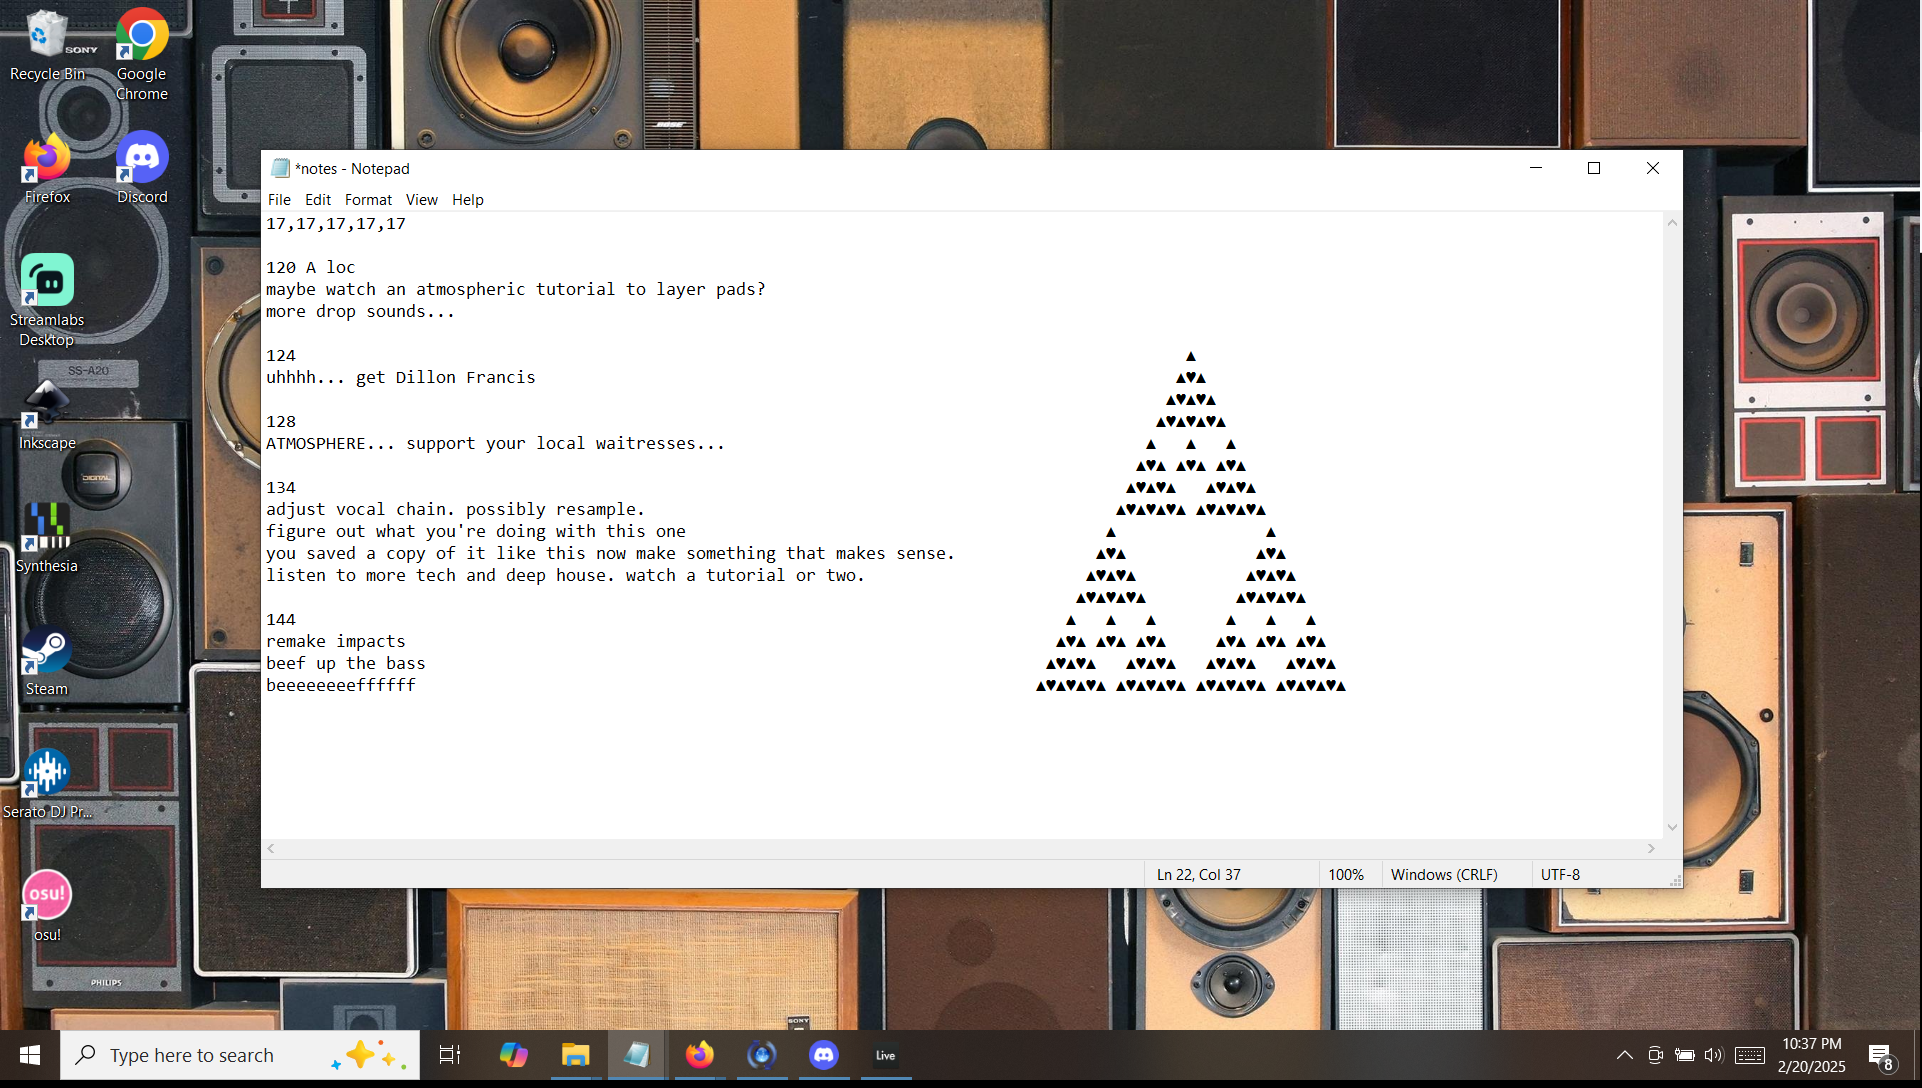The image size is (1922, 1088).
Task: Open File Explorer from the taskbar
Action: pyautogui.click(x=575, y=1055)
